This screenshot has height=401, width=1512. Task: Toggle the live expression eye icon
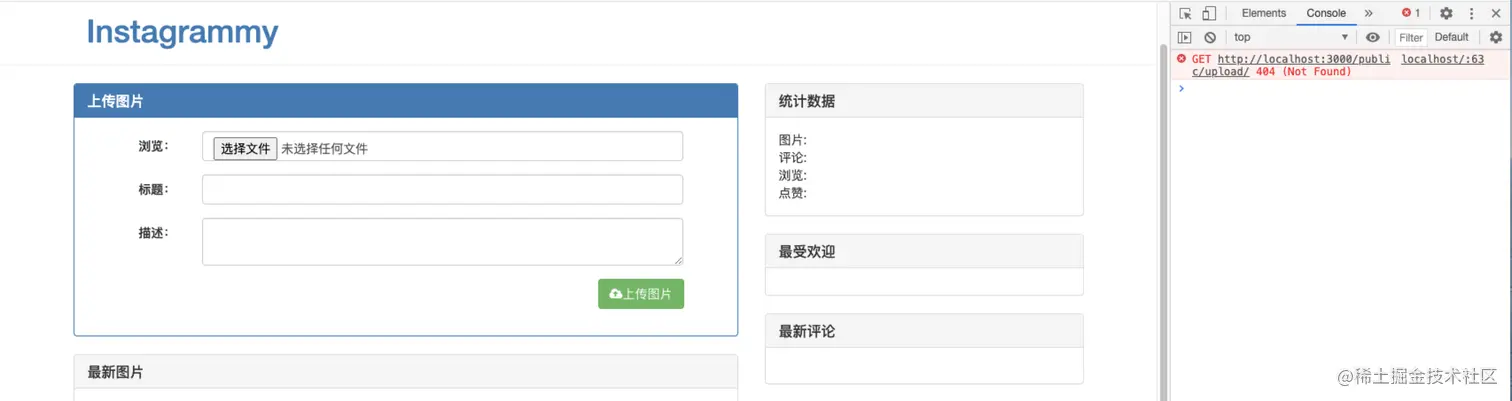pos(1373,37)
